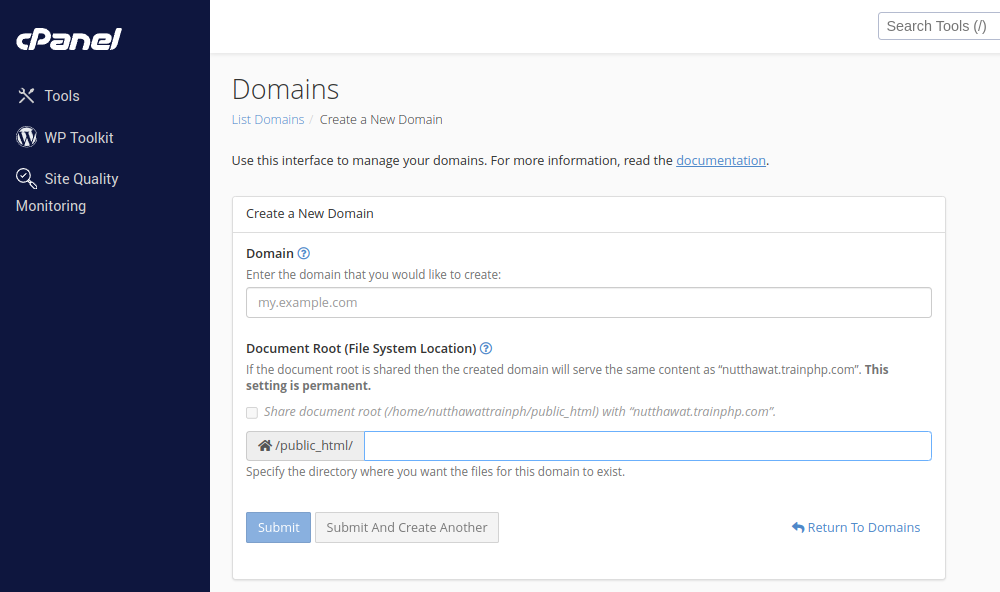Select Site Quality Monitoring in the sidebar
Image resolution: width=1000 pixels, height=592 pixels.
pyautogui.click(x=81, y=179)
